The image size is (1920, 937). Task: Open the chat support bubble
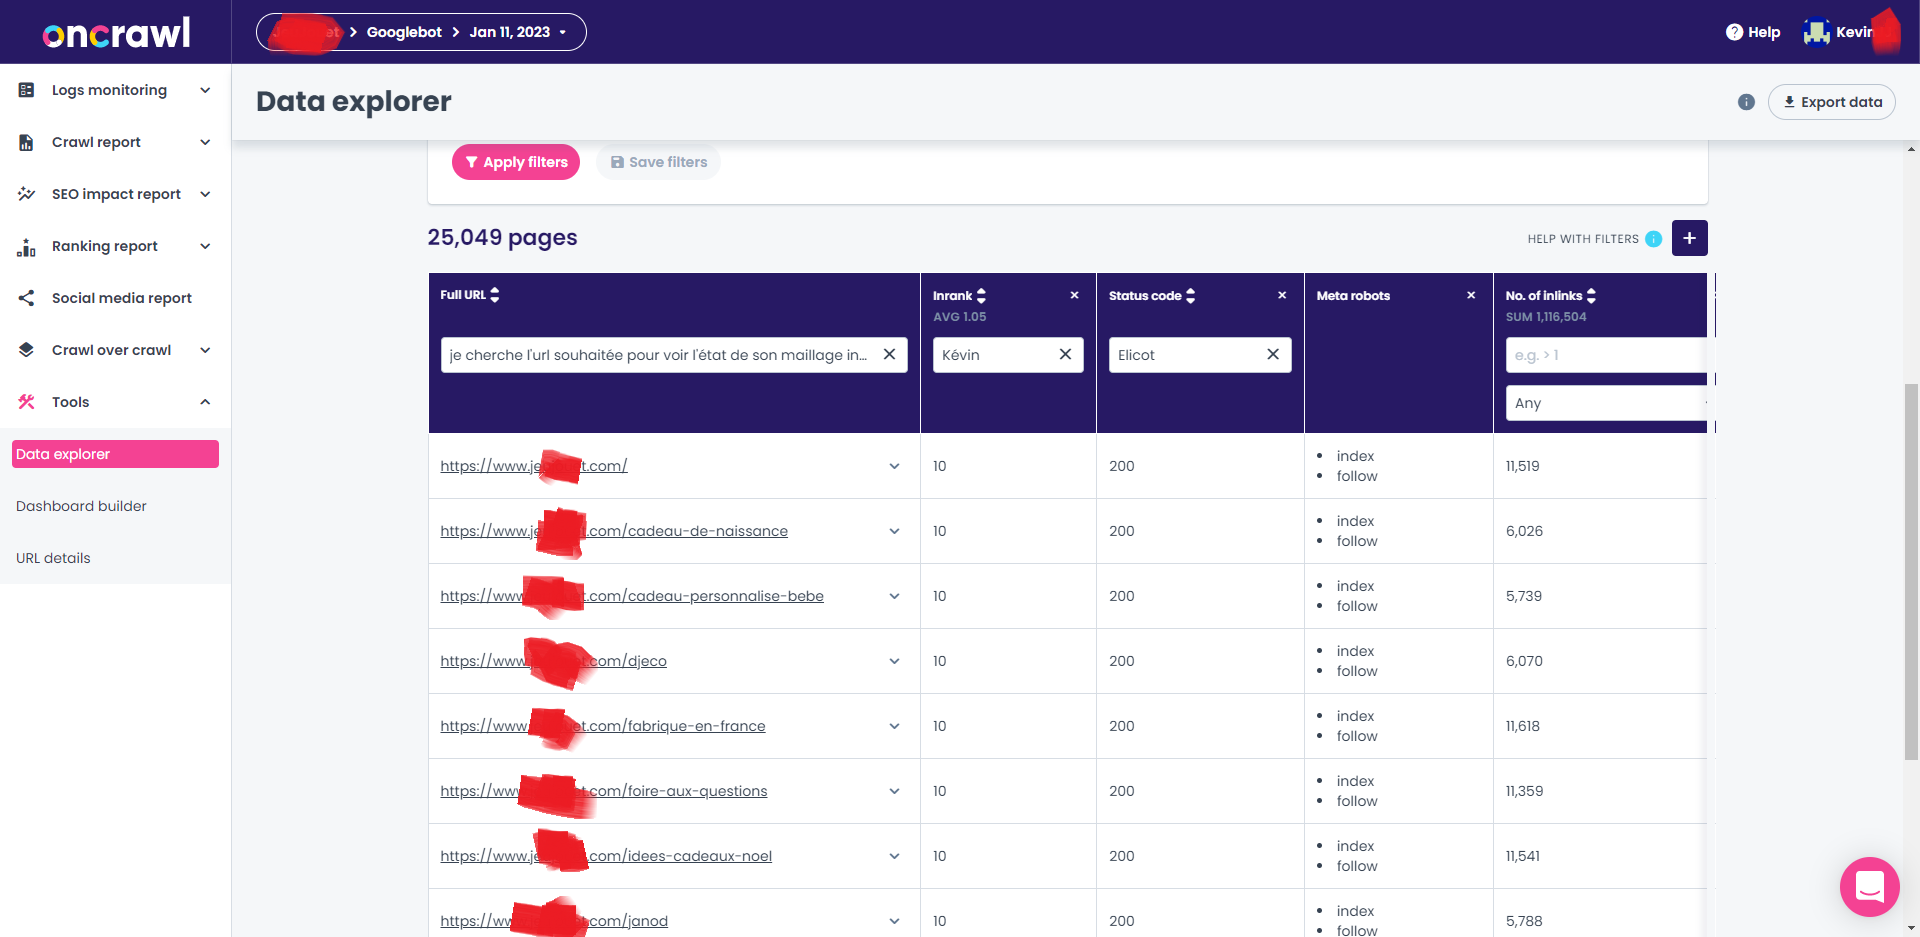[1869, 886]
